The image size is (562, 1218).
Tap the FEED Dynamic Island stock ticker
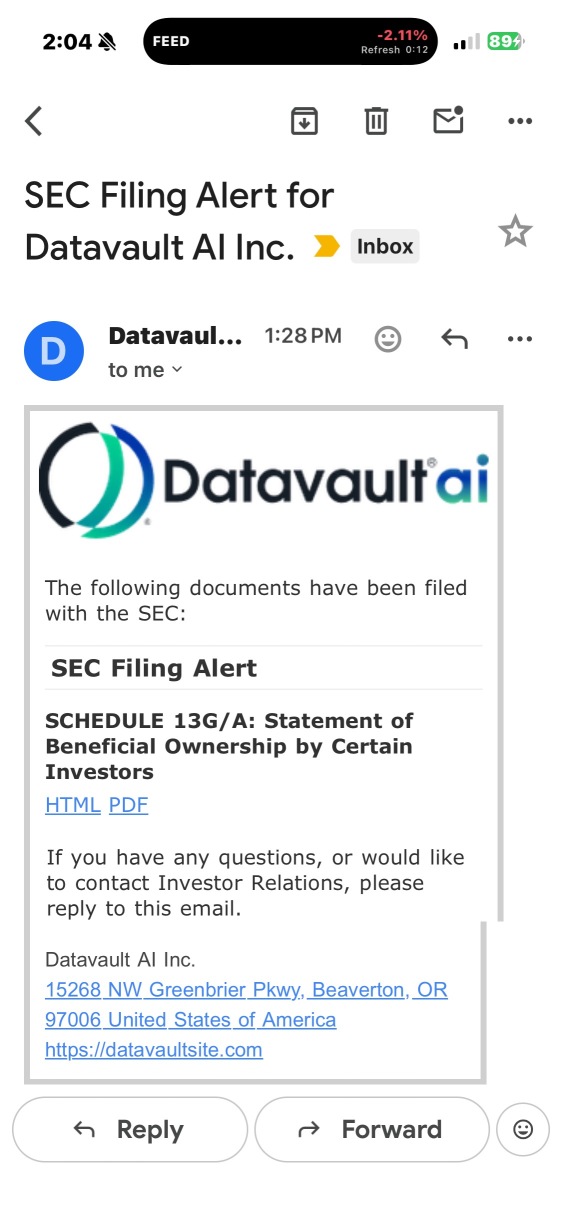coord(290,42)
